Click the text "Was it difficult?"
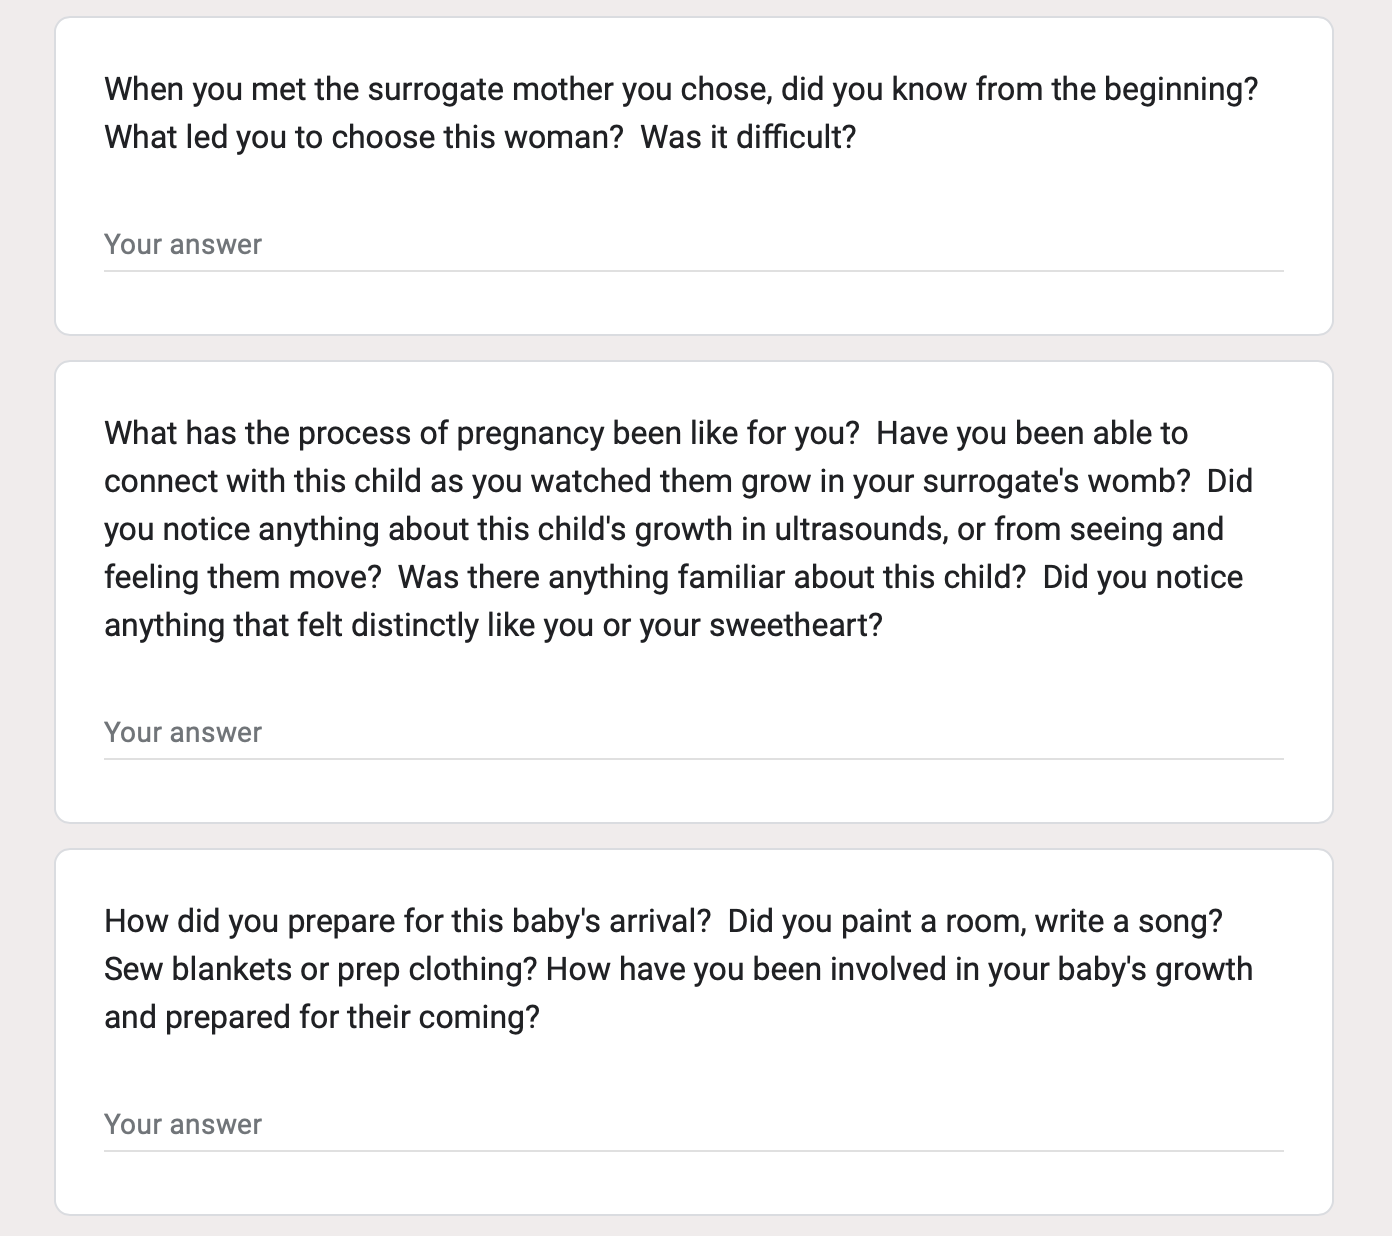Image resolution: width=1392 pixels, height=1236 pixels. pos(748,138)
